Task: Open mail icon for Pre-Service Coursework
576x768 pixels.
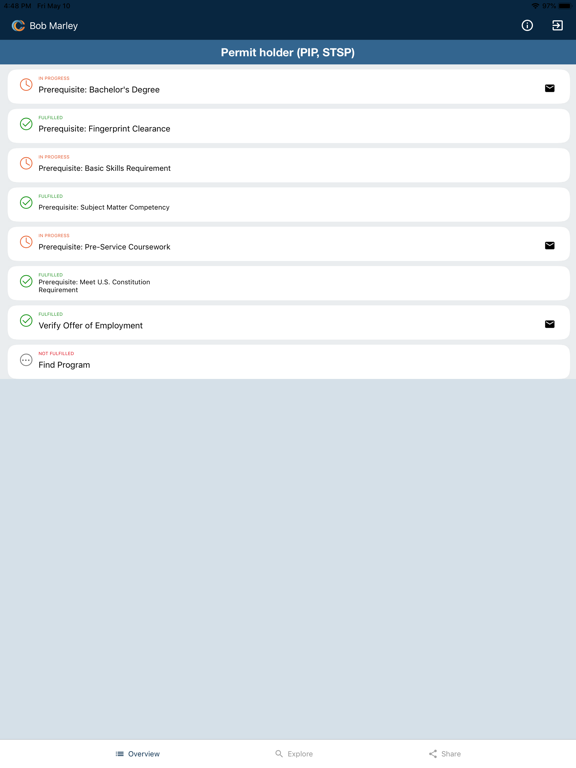Action: pyautogui.click(x=550, y=245)
